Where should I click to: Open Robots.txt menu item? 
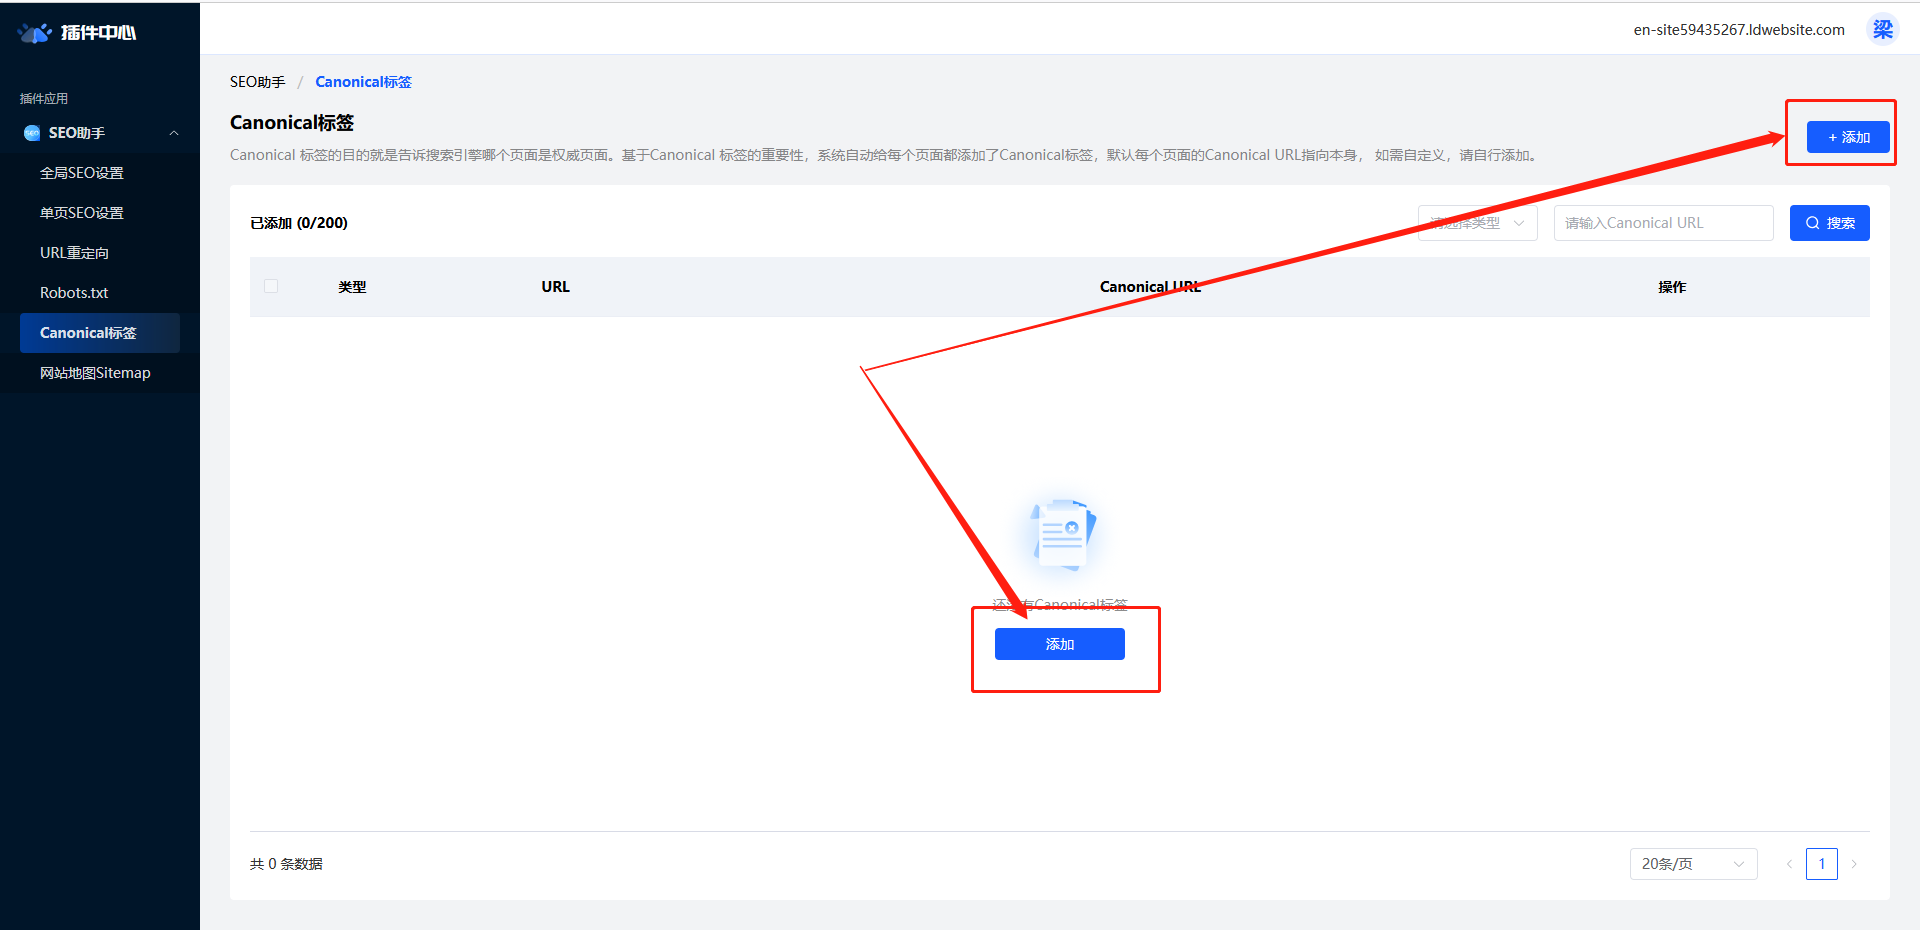click(74, 293)
